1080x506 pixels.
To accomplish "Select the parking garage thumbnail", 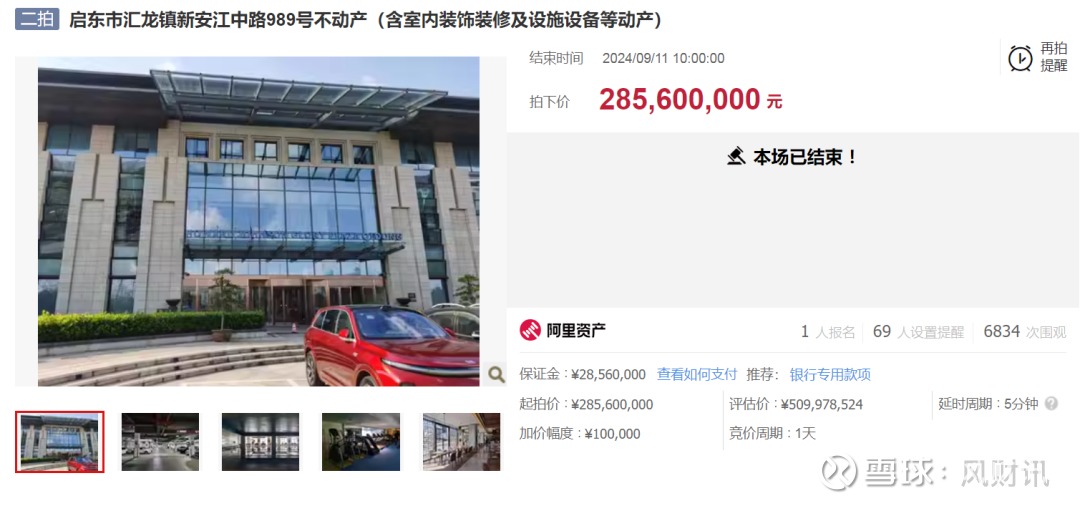I will 160,442.
